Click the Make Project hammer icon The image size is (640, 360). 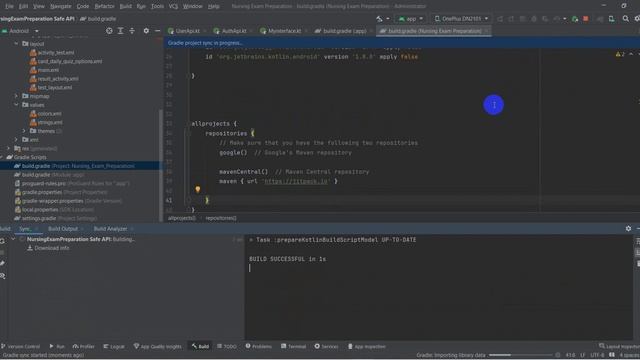pos(379,19)
